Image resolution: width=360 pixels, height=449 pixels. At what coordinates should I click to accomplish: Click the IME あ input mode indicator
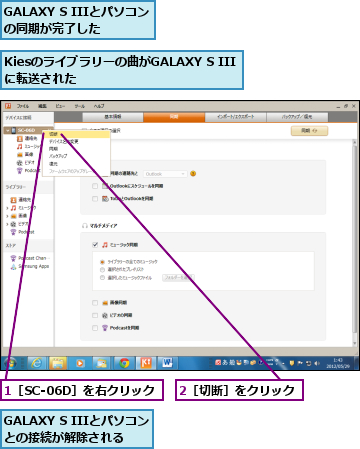pos(225,363)
